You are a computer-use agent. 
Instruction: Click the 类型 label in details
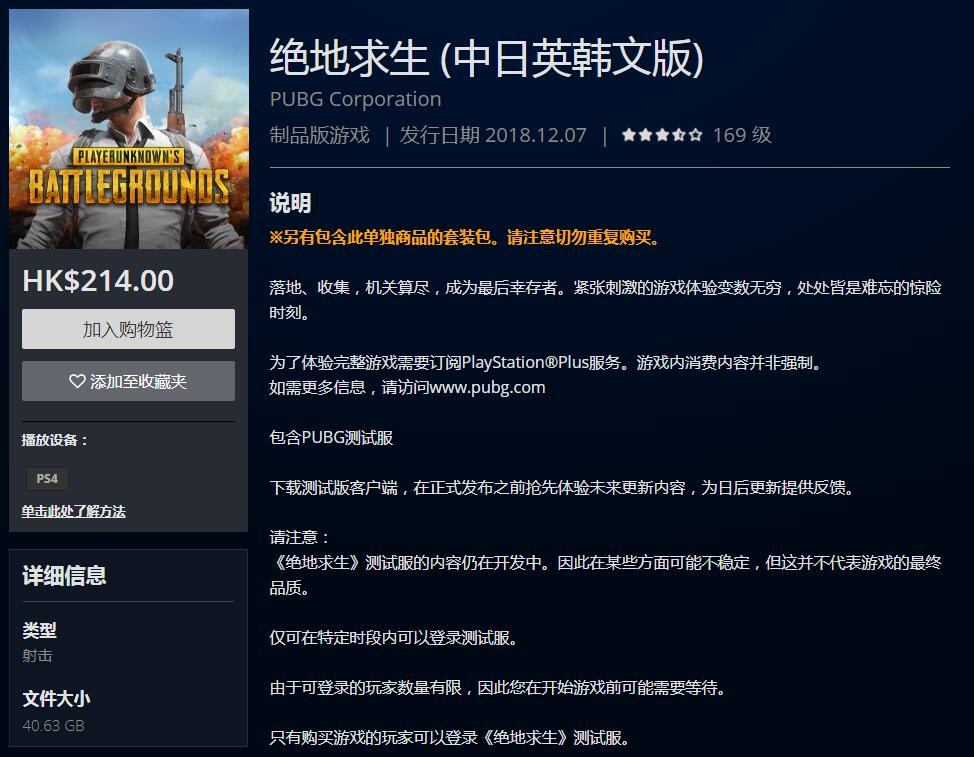coord(39,630)
